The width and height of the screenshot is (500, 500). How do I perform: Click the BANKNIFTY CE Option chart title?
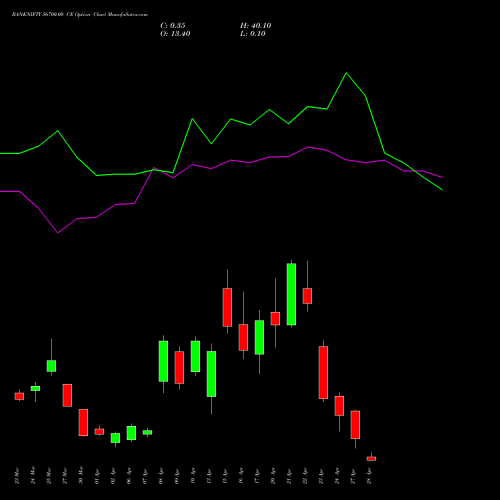click(x=80, y=15)
